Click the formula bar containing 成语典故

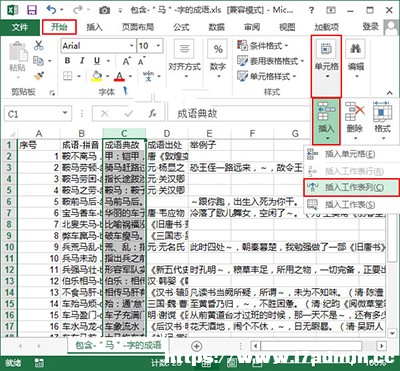click(238, 114)
